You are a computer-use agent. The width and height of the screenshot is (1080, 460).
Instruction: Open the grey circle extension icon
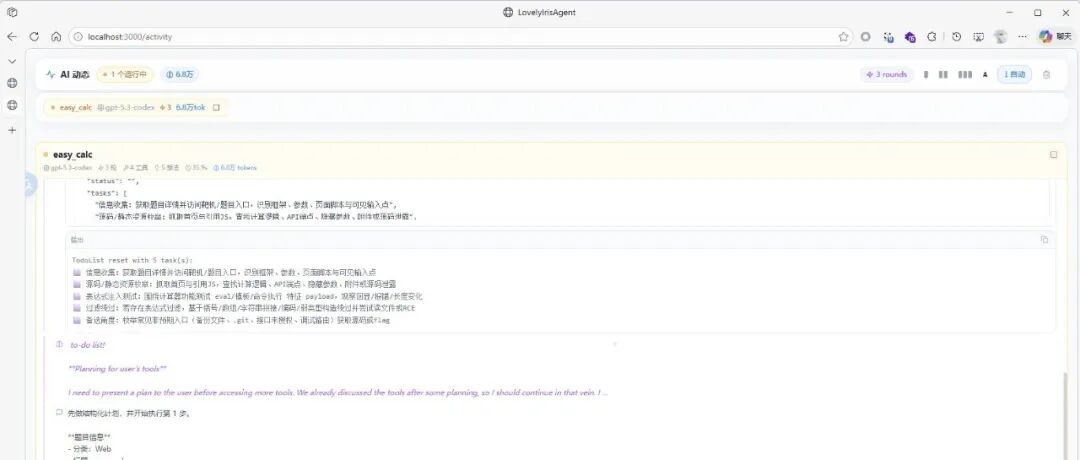pos(866,37)
